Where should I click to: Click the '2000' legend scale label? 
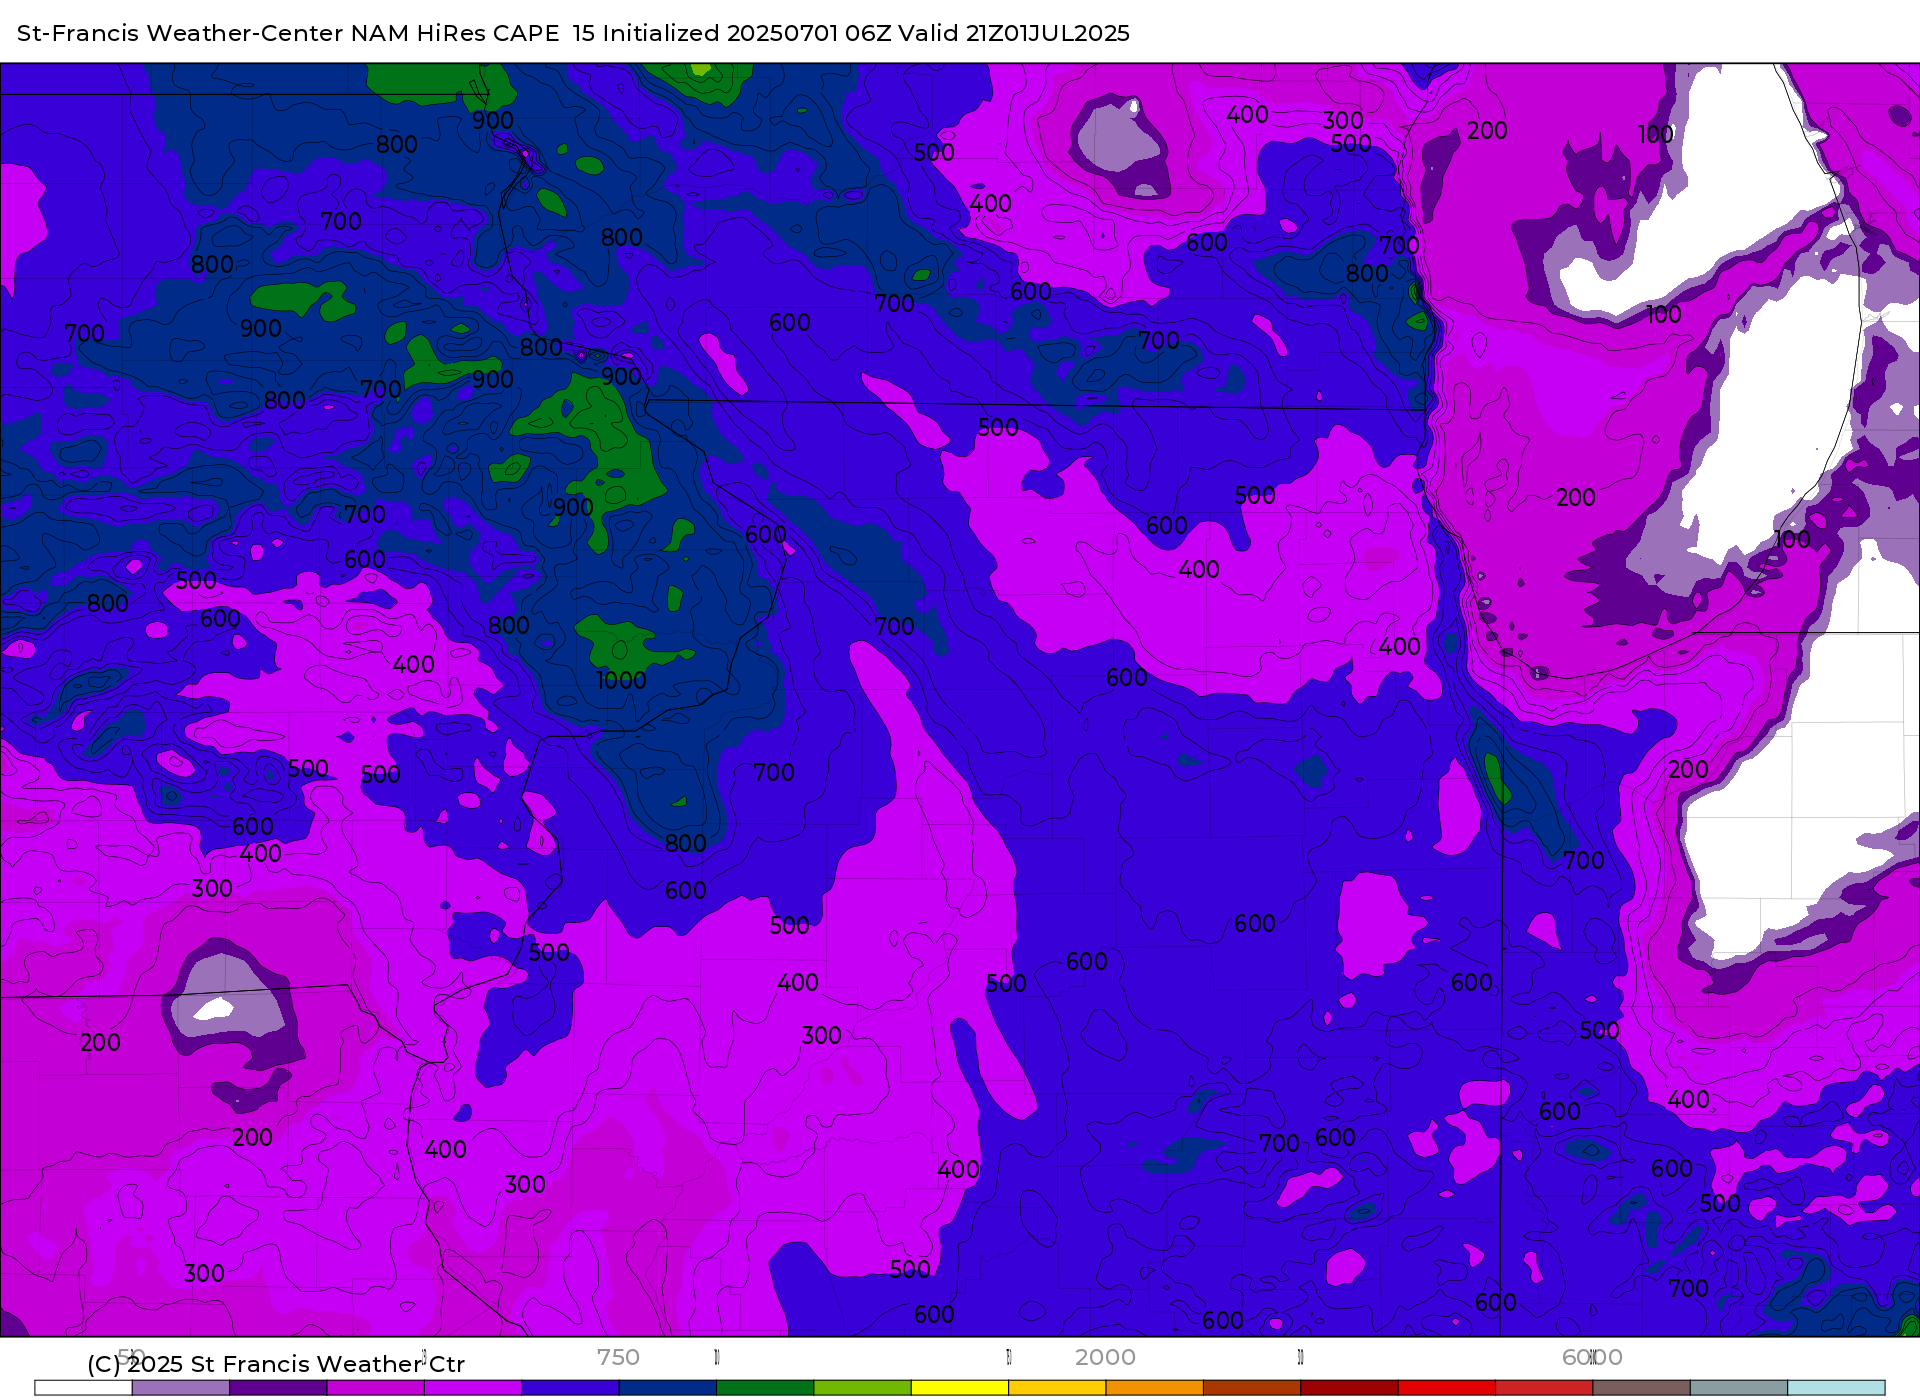(1105, 1357)
